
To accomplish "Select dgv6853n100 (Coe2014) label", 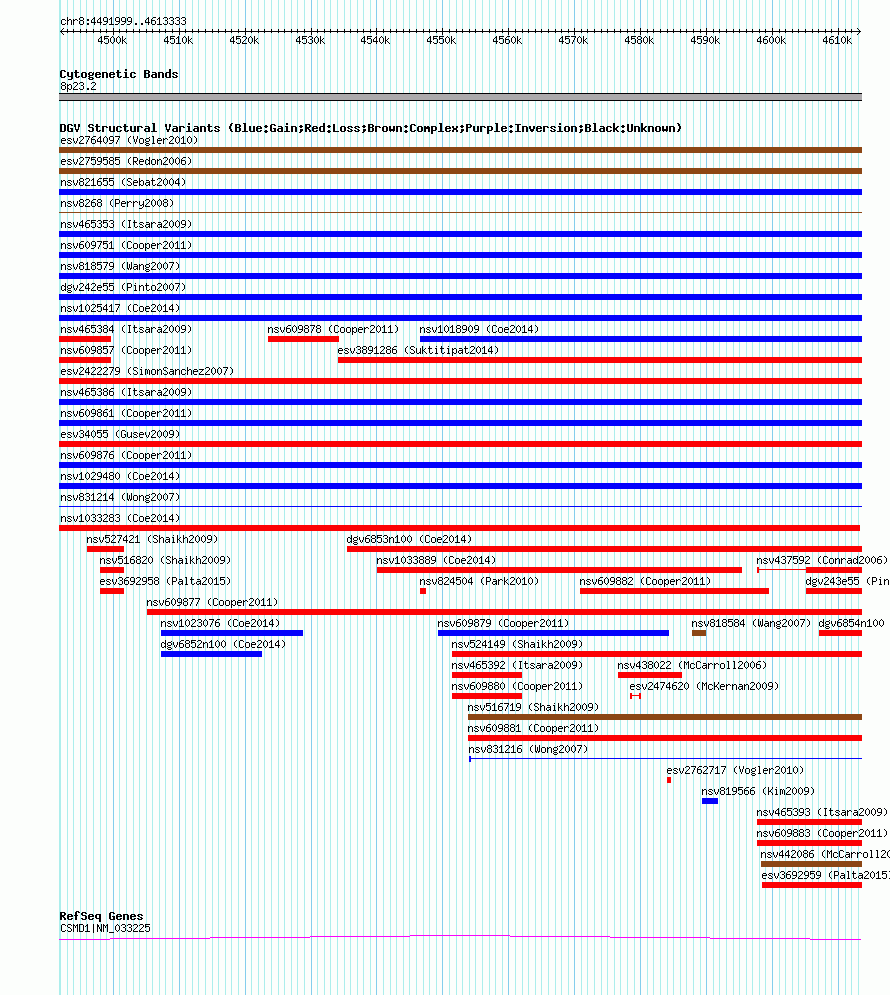I will tap(409, 539).
